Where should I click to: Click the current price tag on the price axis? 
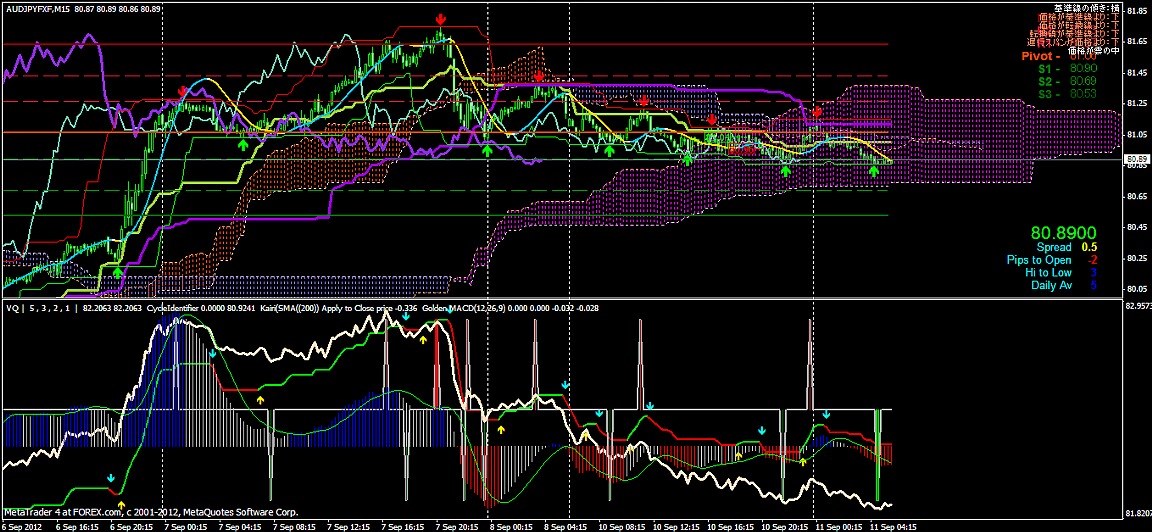[1136, 159]
